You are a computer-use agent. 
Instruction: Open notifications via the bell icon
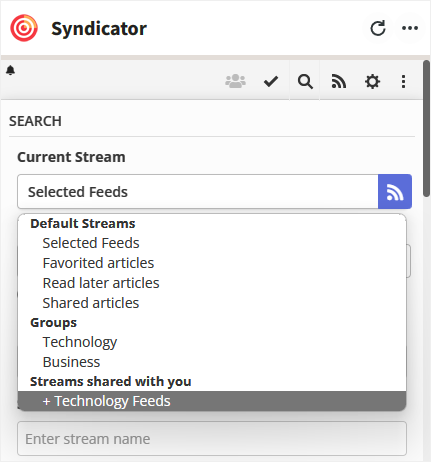point(11,70)
